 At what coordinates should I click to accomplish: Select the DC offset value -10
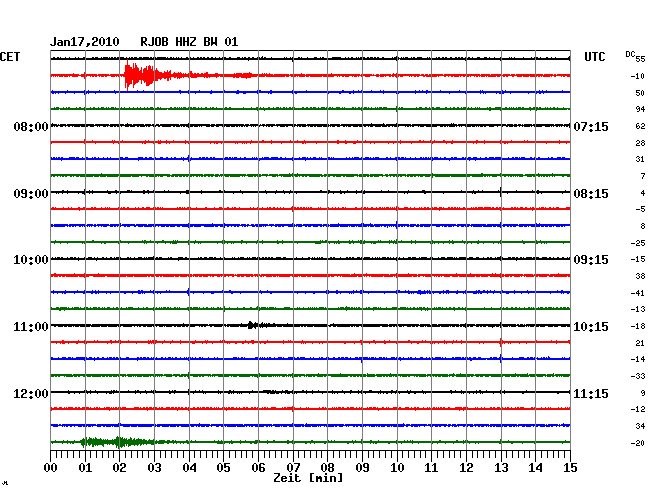click(638, 76)
